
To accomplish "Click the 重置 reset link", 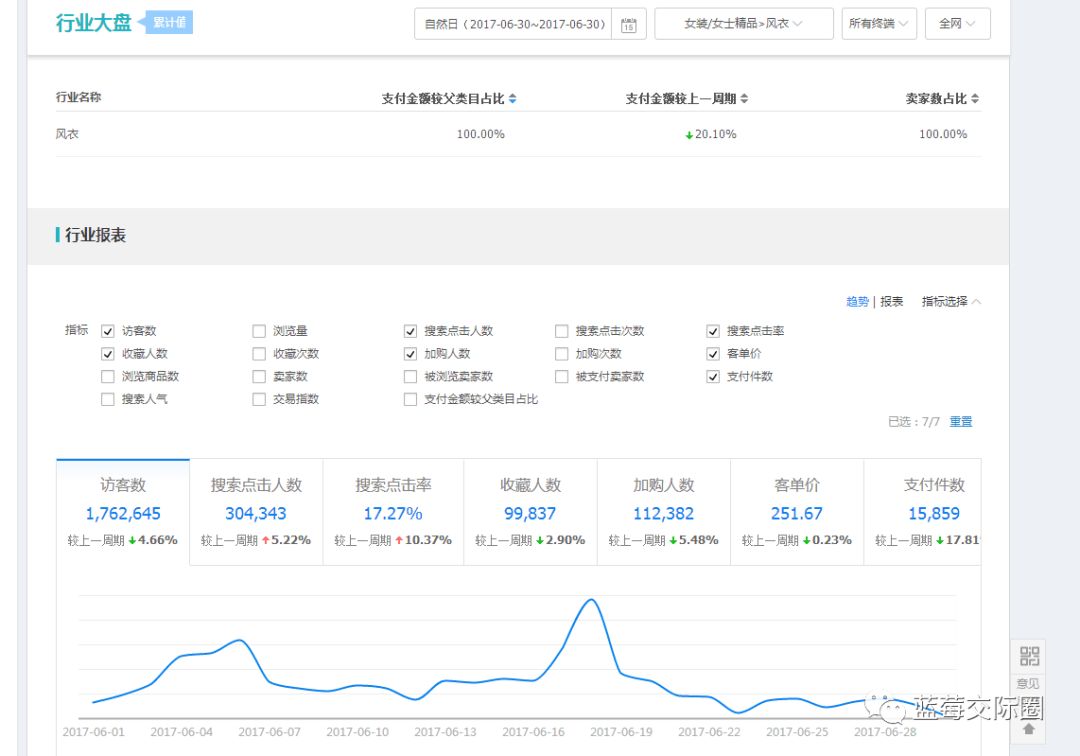I will coord(961,421).
